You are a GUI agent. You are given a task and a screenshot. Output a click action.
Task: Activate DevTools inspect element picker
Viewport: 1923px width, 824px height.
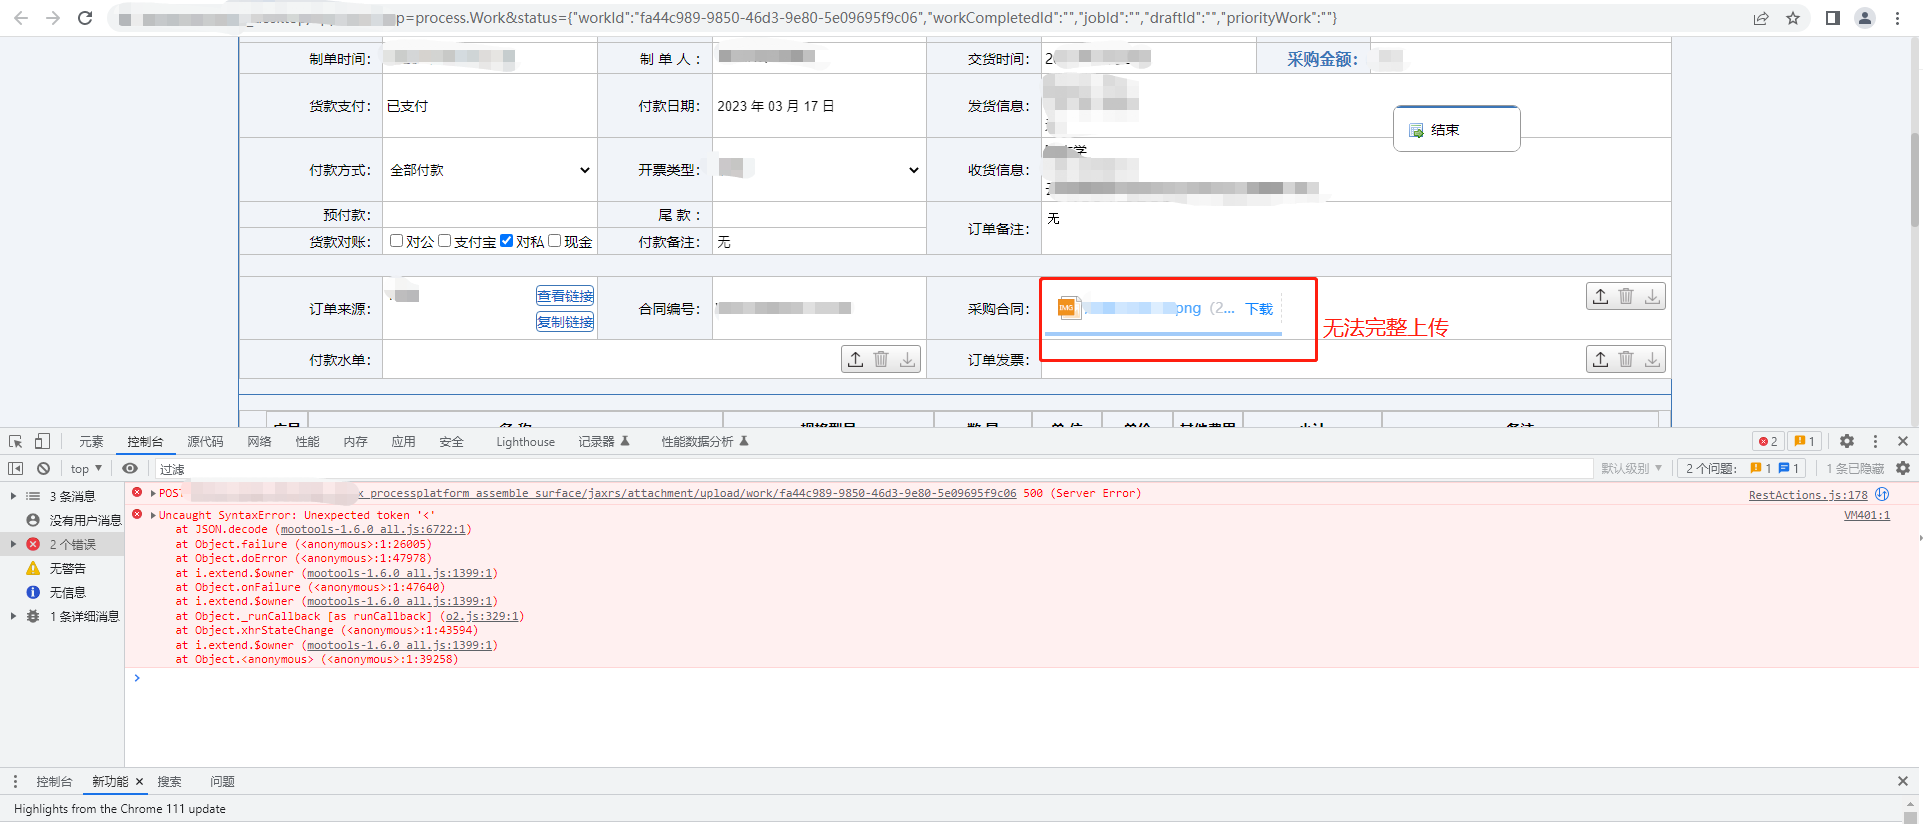click(x=16, y=441)
